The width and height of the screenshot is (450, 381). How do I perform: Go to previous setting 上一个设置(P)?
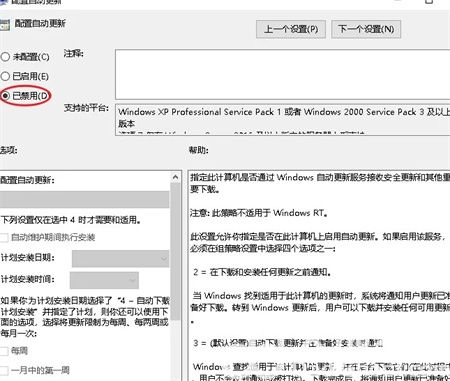coord(291,29)
